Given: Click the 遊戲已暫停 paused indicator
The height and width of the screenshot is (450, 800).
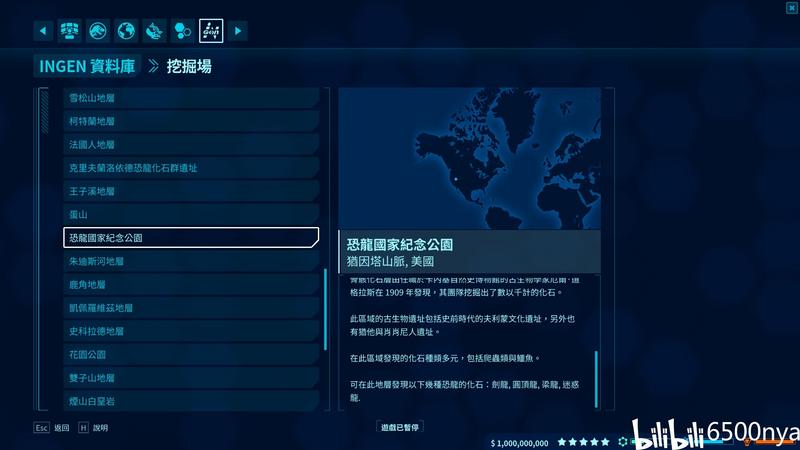Looking at the screenshot, I should (400, 428).
